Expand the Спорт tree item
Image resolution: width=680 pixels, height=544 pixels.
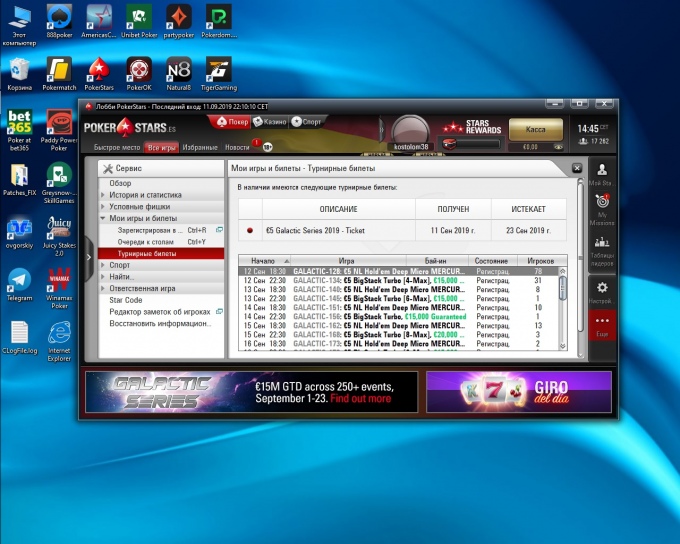[x=103, y=265]
